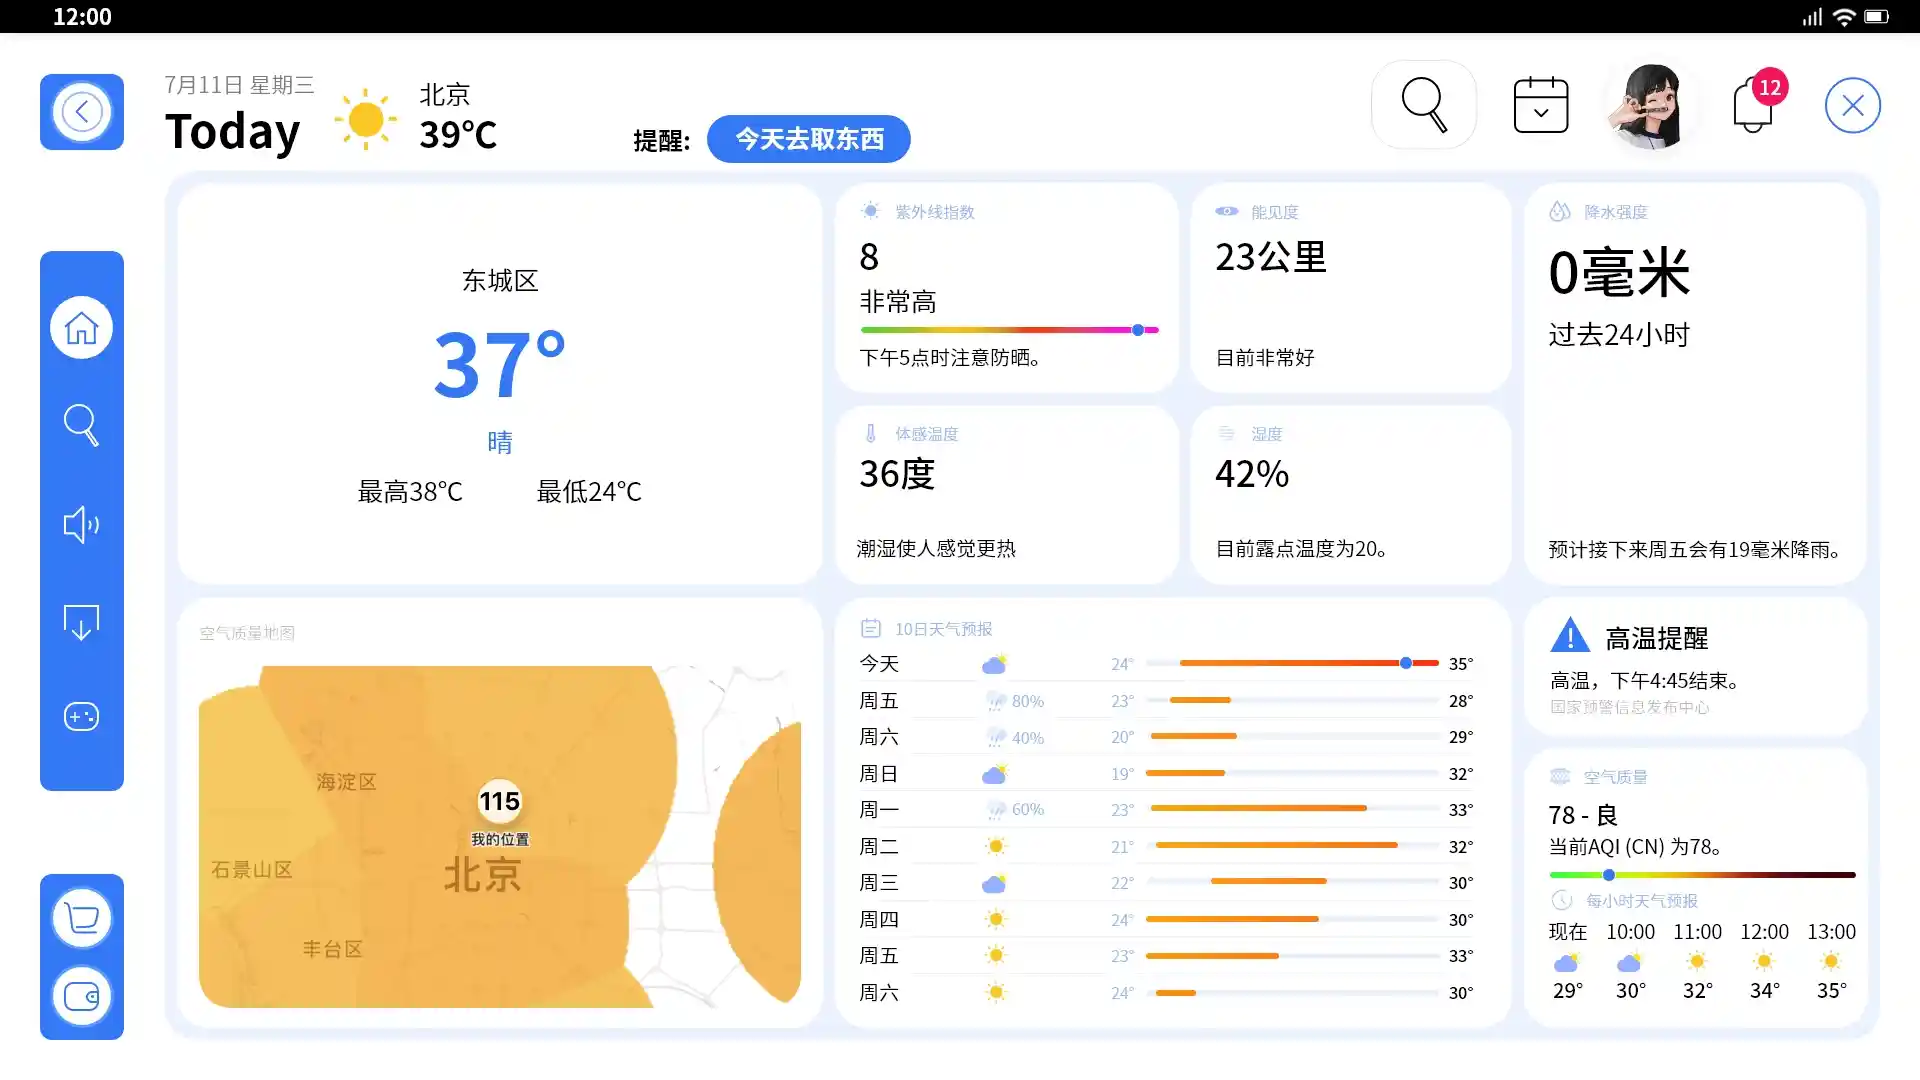Select the 周日 forecast row
The width and height of the screenshot is (1920, 1080).
point(1166,774)
